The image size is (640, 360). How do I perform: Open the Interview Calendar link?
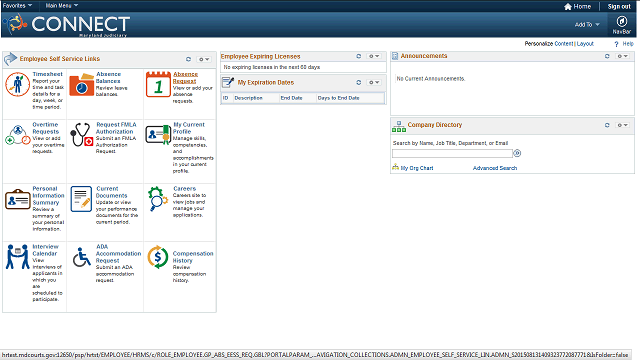45,250
